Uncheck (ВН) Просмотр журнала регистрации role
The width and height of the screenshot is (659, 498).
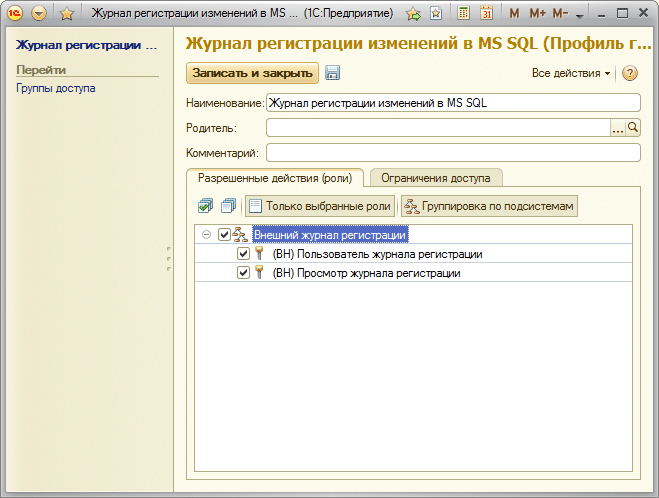pyautogui.click(x=243, y=273)
